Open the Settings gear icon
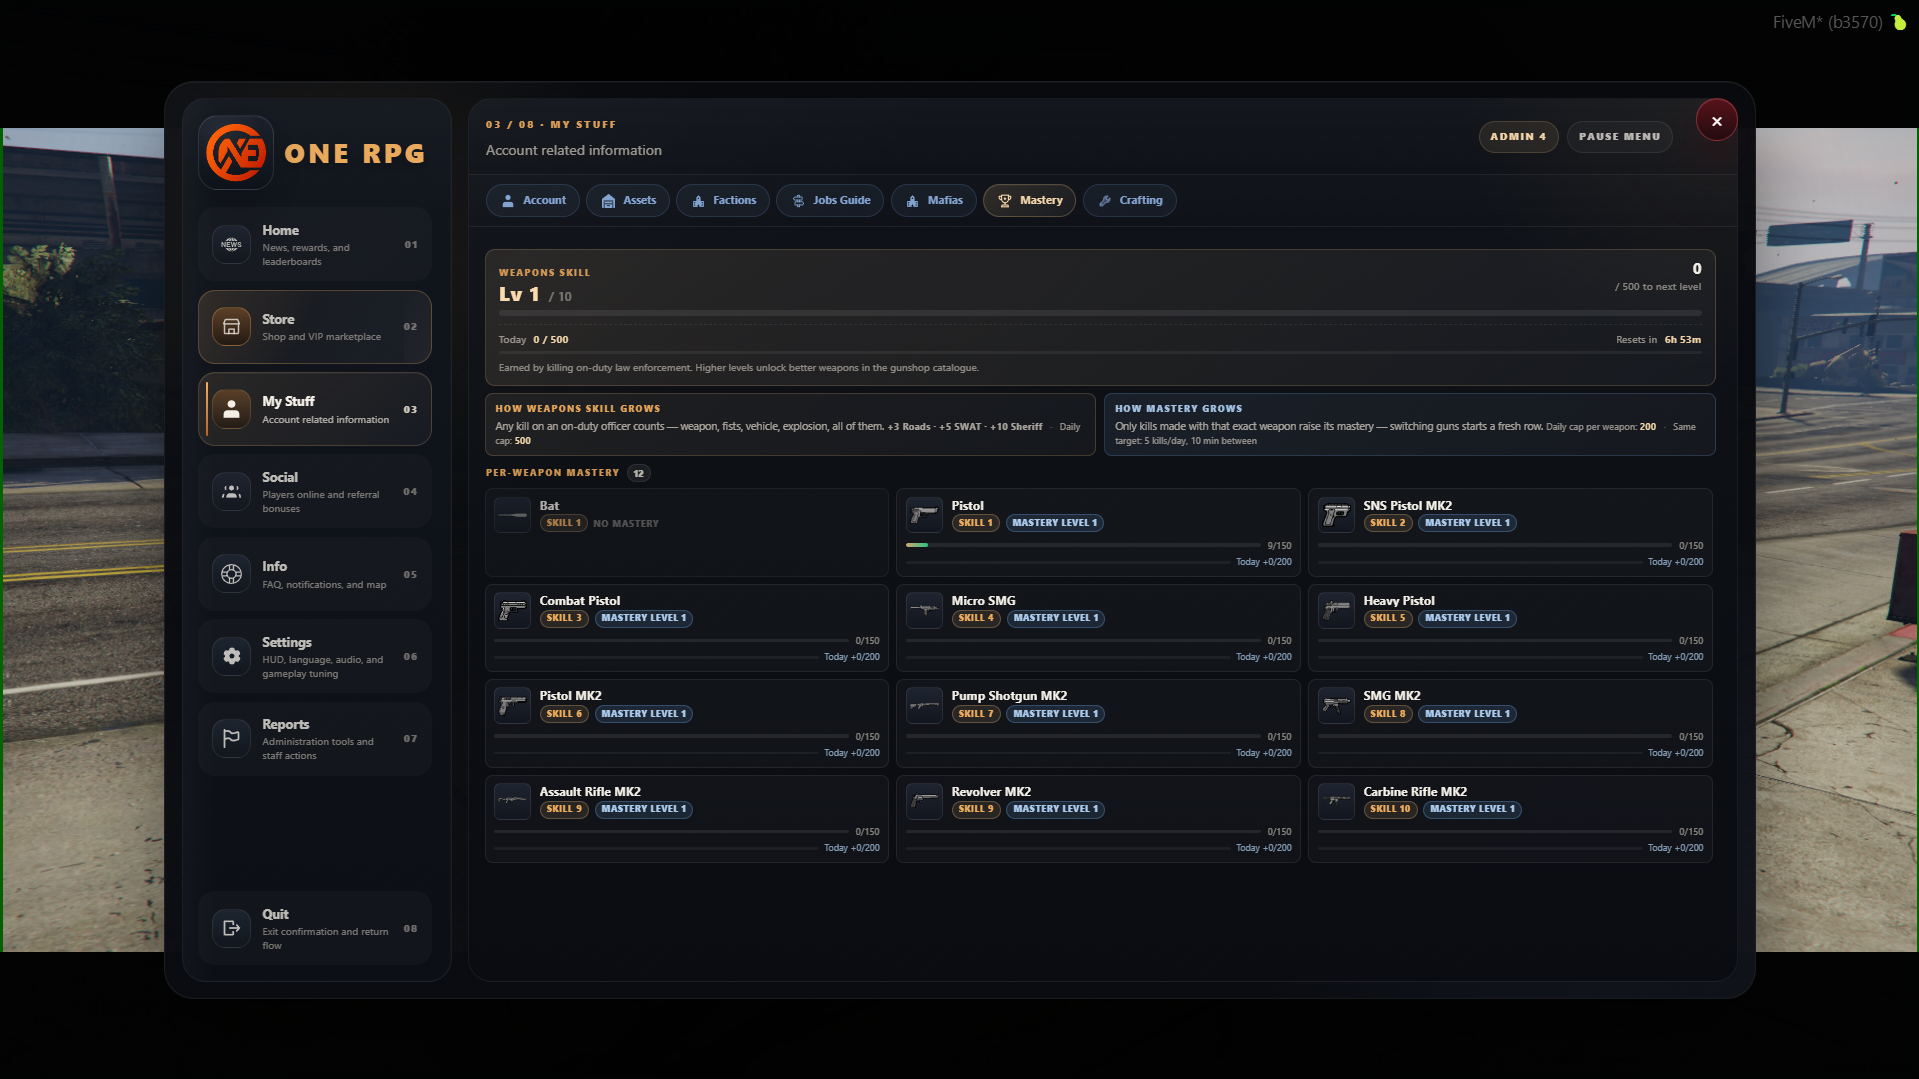Image resolution: width=1919 pixels, height=1079 pixels. point(231,656)
